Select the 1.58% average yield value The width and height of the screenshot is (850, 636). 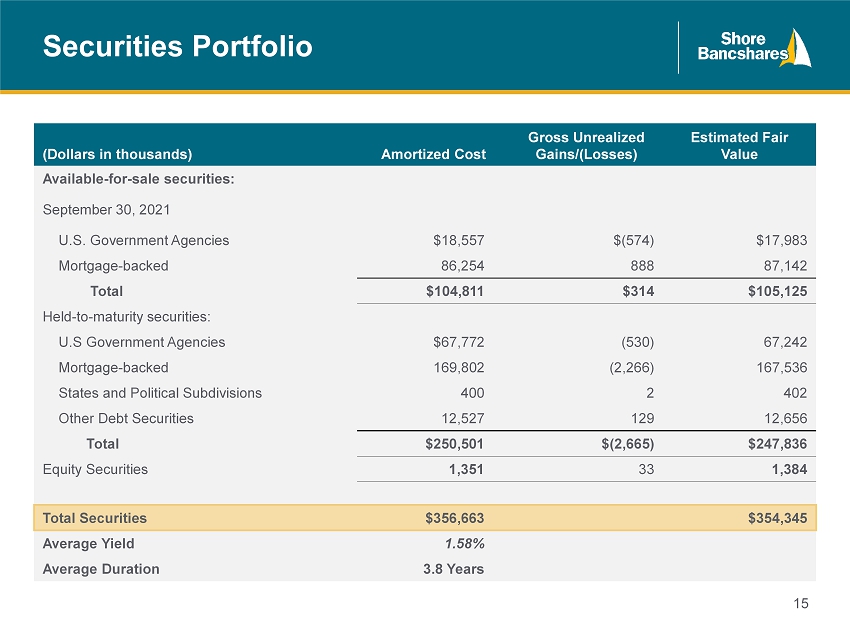(465, 543)
